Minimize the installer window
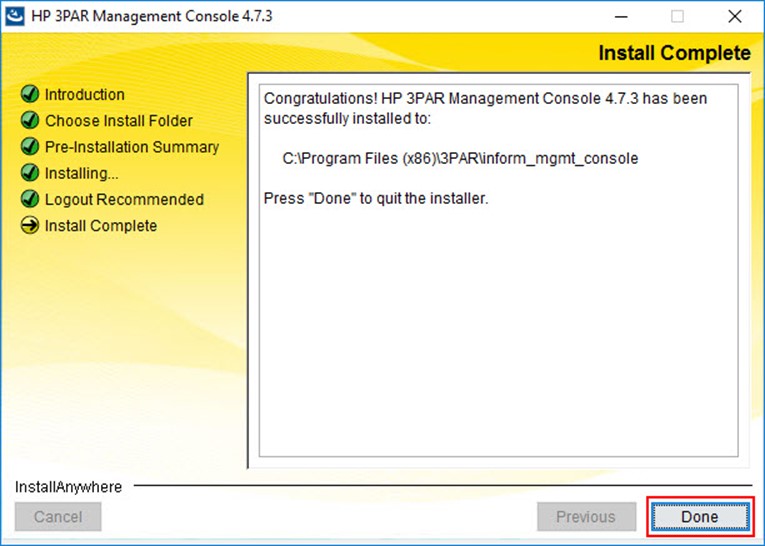Viewport: 765px width, 546px height. [x=621, y=17]
